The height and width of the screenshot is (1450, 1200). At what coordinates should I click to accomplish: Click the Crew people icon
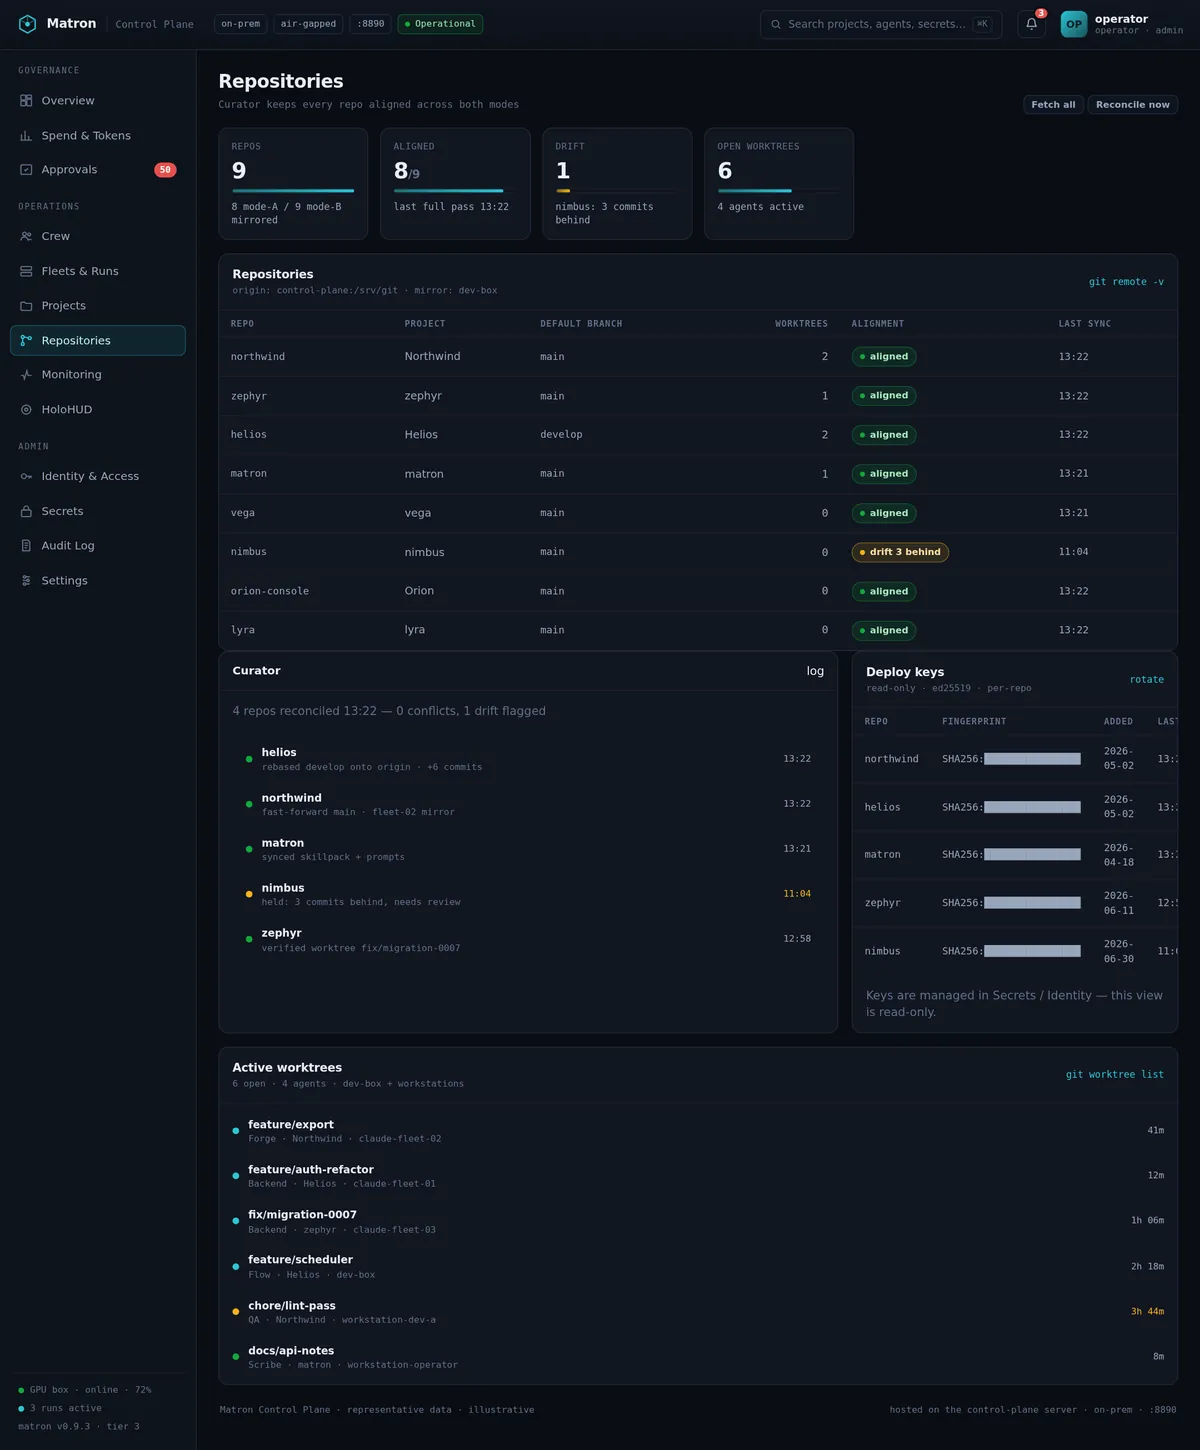26,237
